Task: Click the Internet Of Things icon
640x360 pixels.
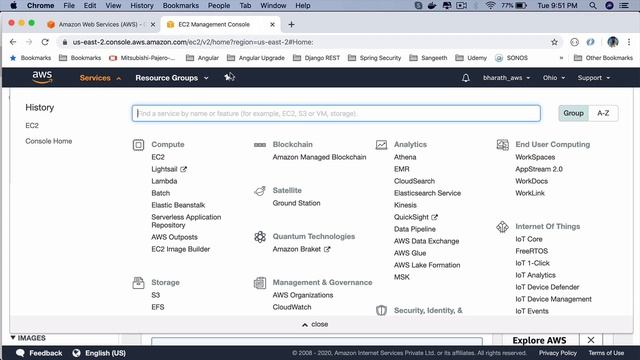Action: tap(502, 227)
